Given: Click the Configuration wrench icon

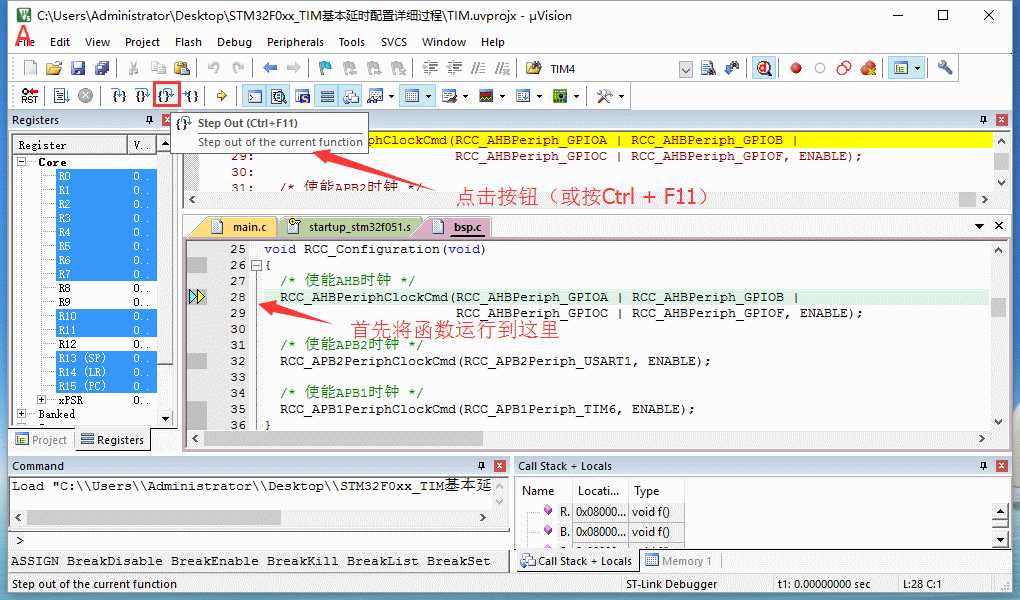Looking at the screenshot, I should click(945, 68).
